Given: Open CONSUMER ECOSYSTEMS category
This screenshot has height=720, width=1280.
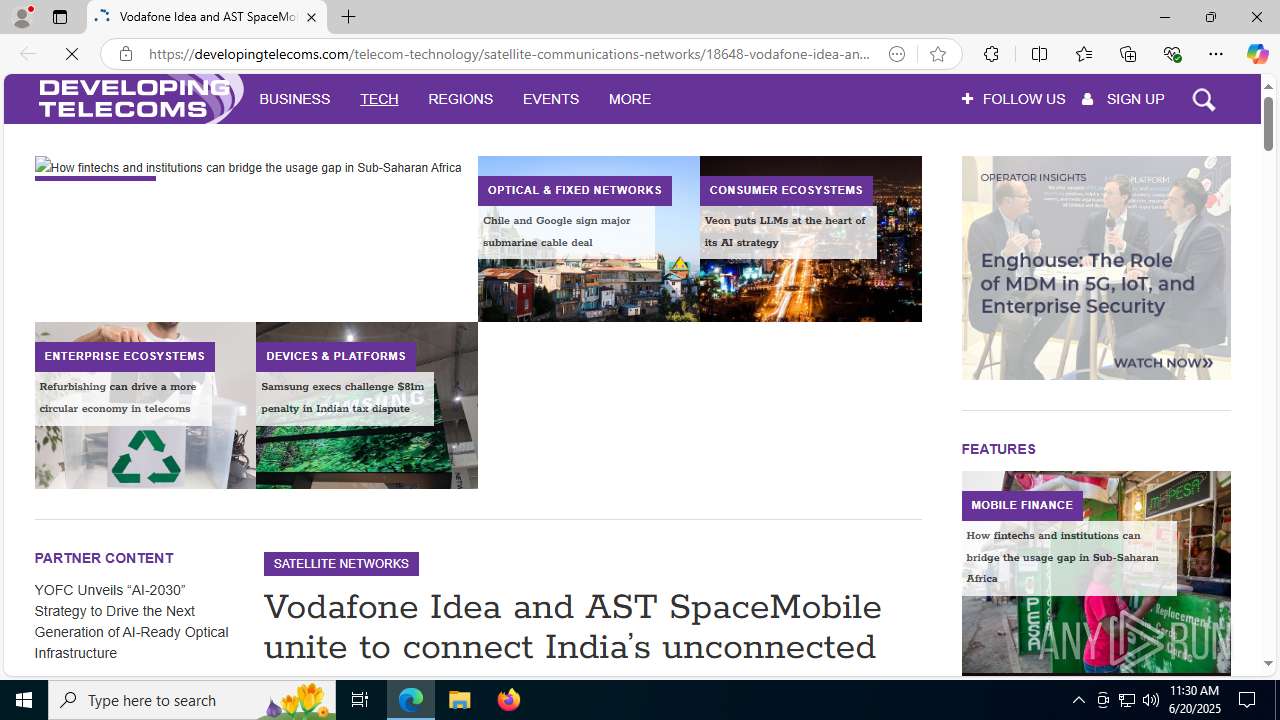Looking at the screenshot, I should coord(786,190).
